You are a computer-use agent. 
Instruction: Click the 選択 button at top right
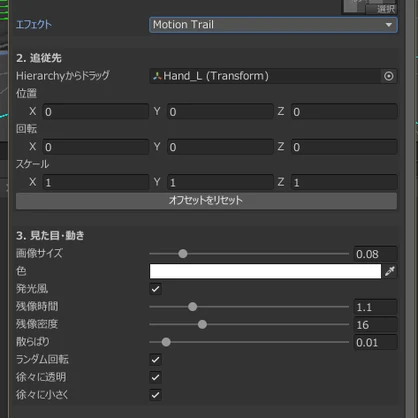click(x=382, y=9)
